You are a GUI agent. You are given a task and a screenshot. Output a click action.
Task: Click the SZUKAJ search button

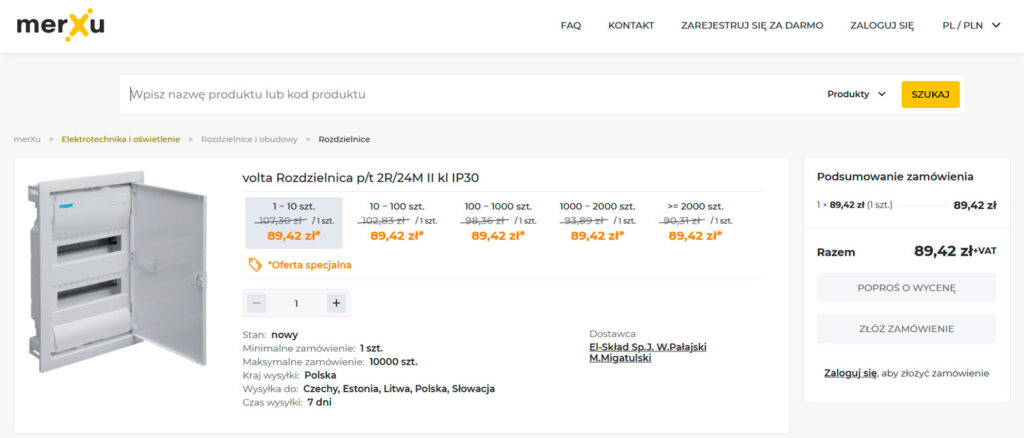pyautogui.click(x=931, y=94)
